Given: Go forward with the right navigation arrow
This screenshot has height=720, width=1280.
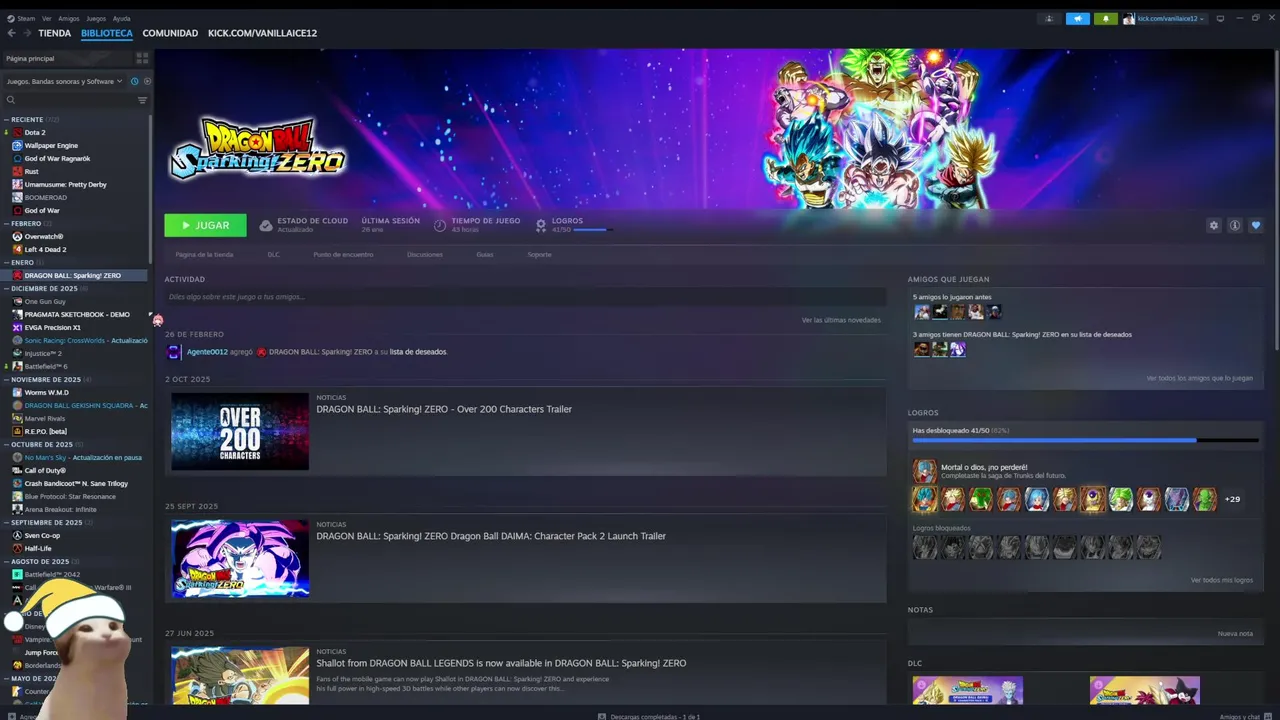Looking at the screenshot, I should [x=27, y=33].
